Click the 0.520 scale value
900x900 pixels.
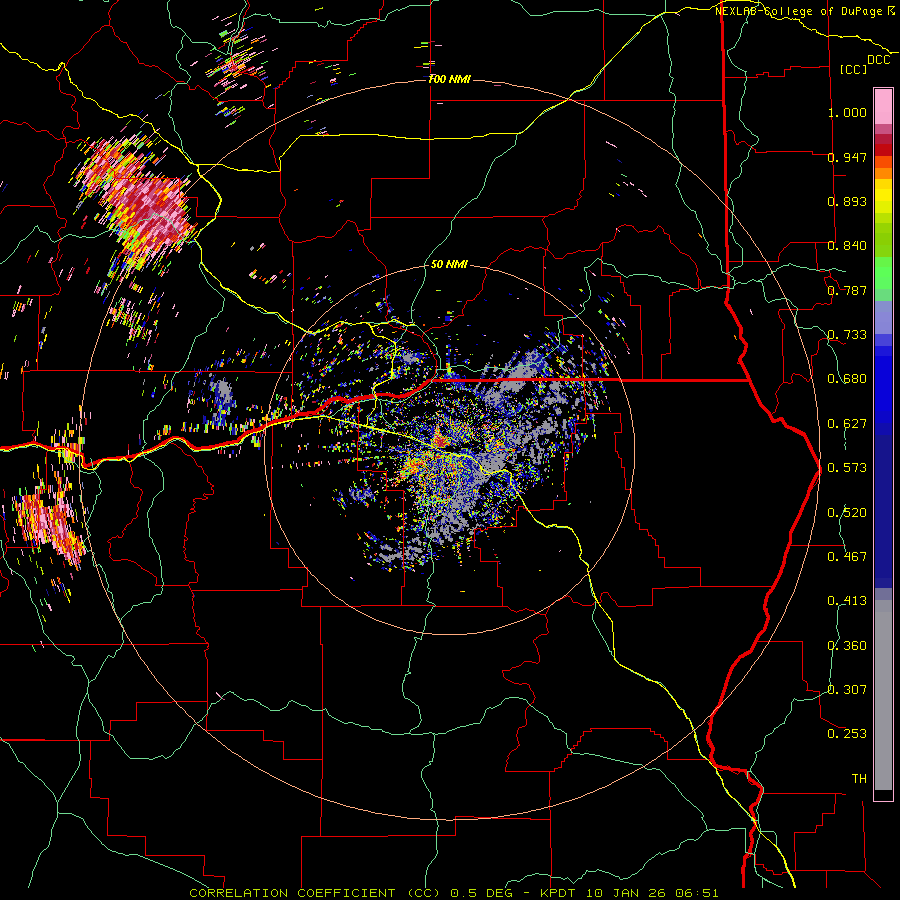tap(847, 513)
